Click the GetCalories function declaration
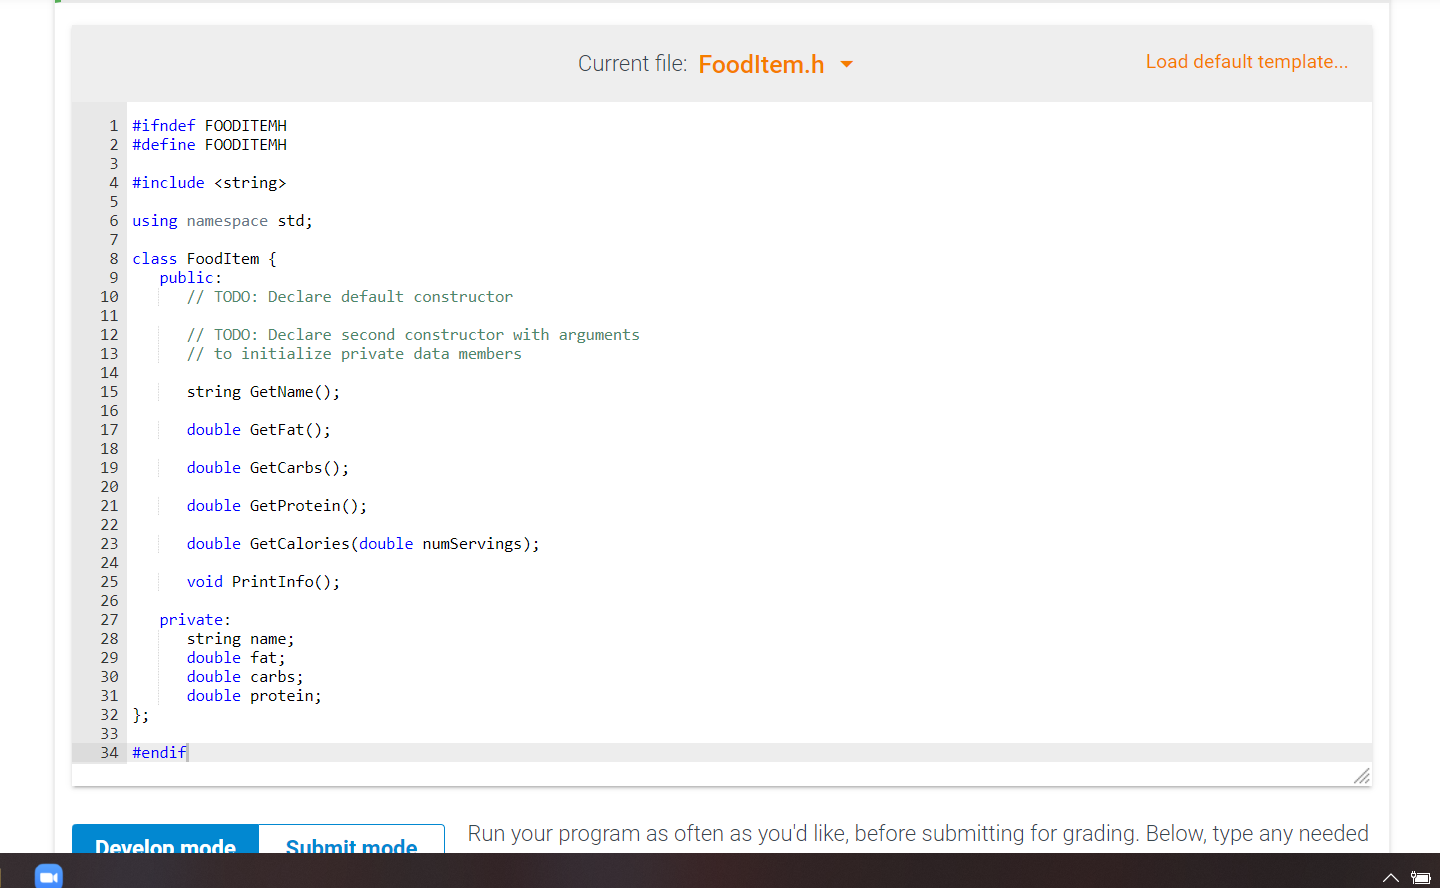The width and height of the screenshot is (1440, 888). (362, 543)
